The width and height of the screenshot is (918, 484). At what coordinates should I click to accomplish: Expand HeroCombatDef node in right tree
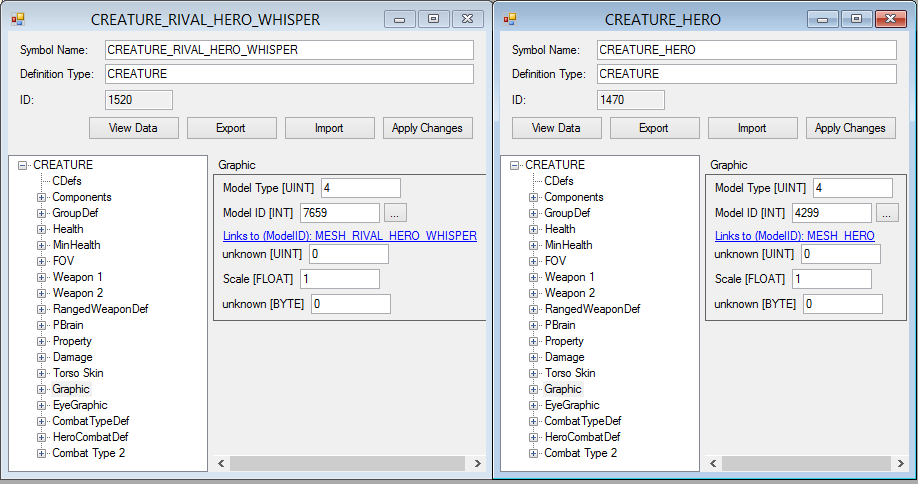pyautogui.click(x=534, y=437)
